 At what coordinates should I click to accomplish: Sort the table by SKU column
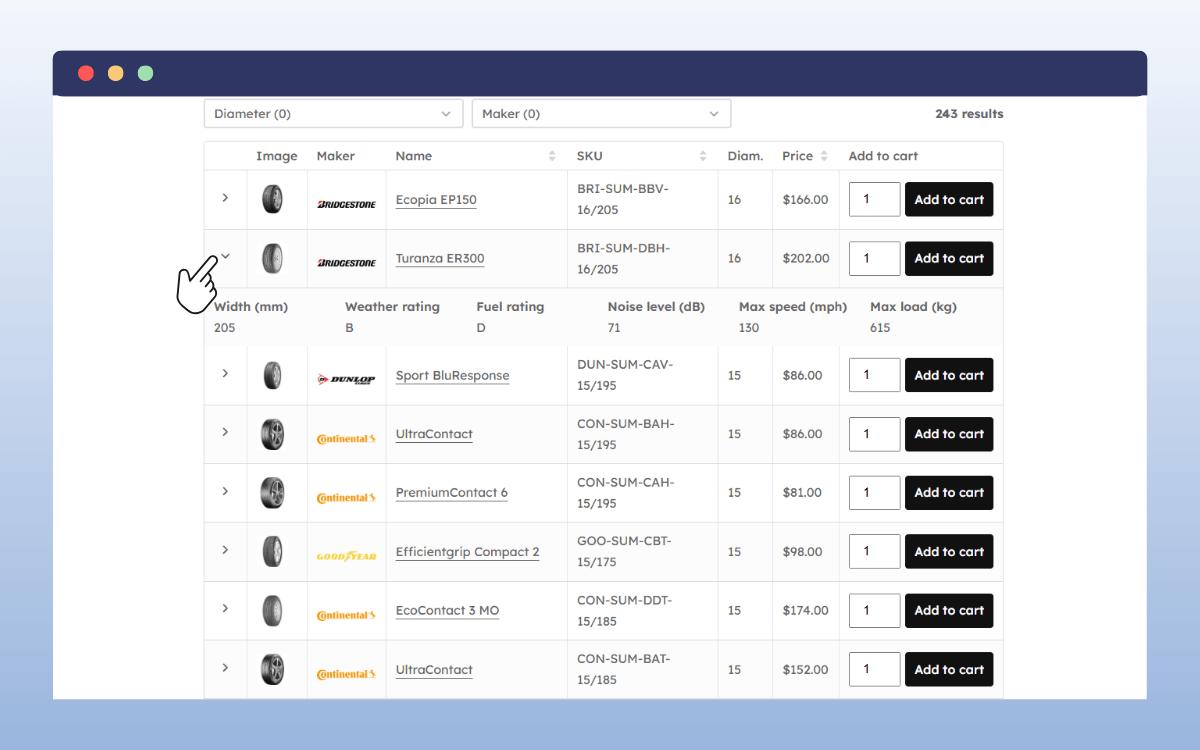pos(703,156)
